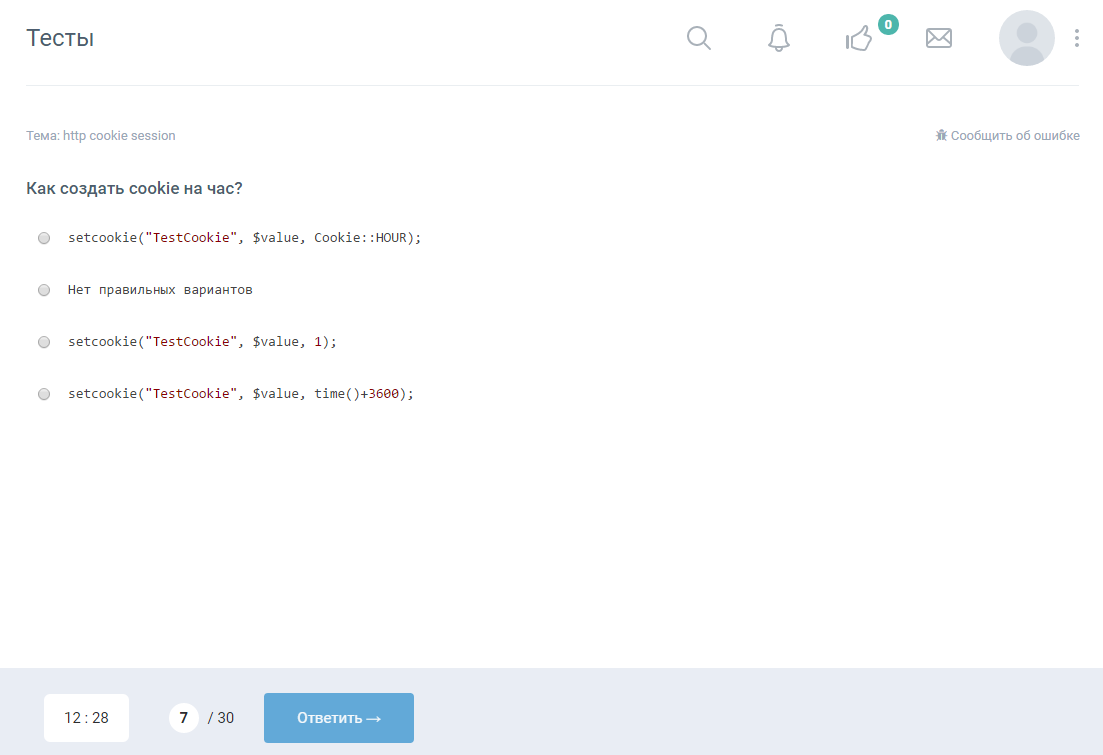Click the current question number 7 circle
The image size is (1103, 755).
[x=183, y=718]
